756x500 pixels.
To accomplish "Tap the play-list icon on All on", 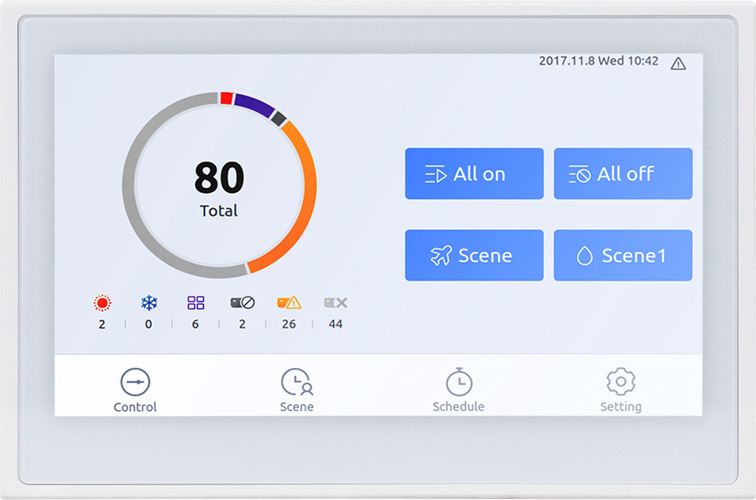I will tap(436, 174).
